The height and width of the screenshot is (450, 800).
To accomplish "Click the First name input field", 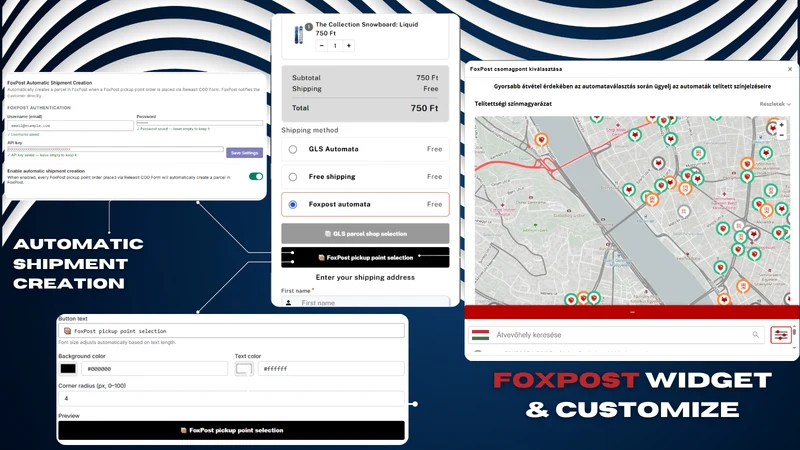I will click(365, 303).
